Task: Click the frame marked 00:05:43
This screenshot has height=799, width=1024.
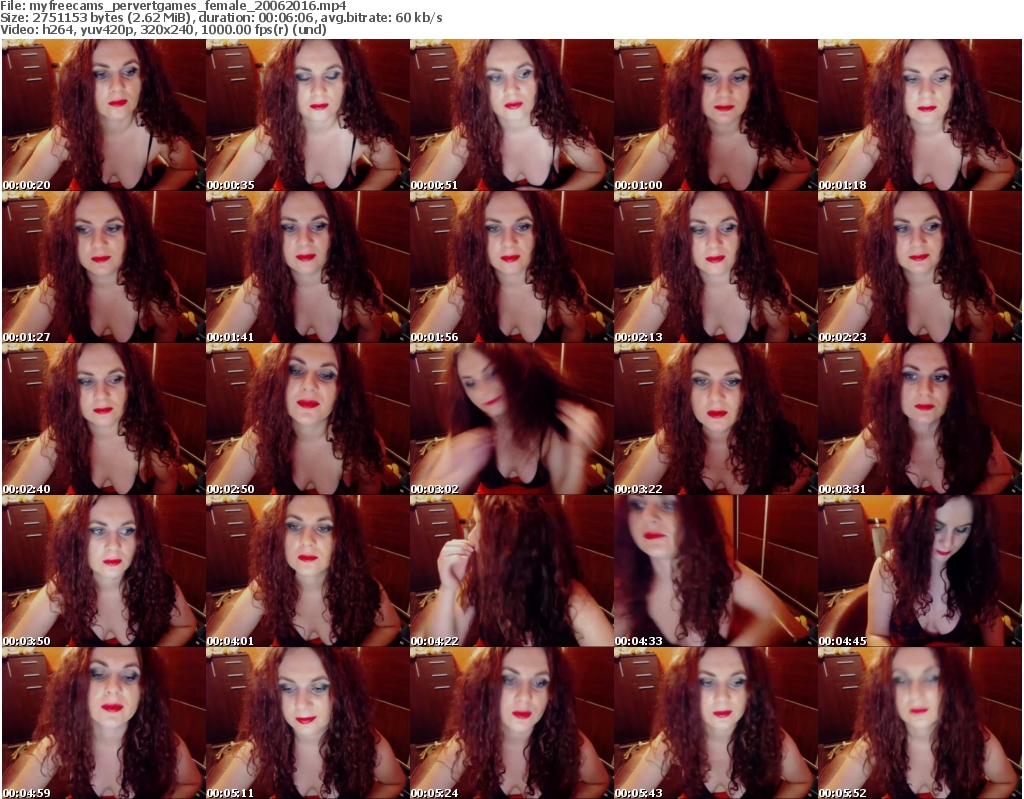Action: [716, 723]
